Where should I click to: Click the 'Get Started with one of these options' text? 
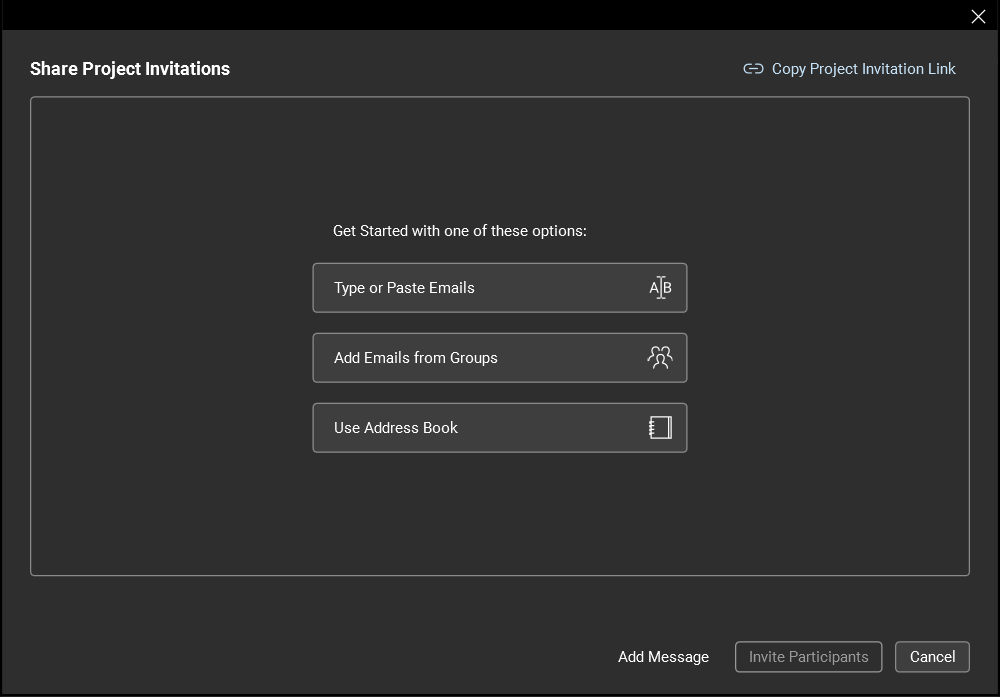[460, 231]
